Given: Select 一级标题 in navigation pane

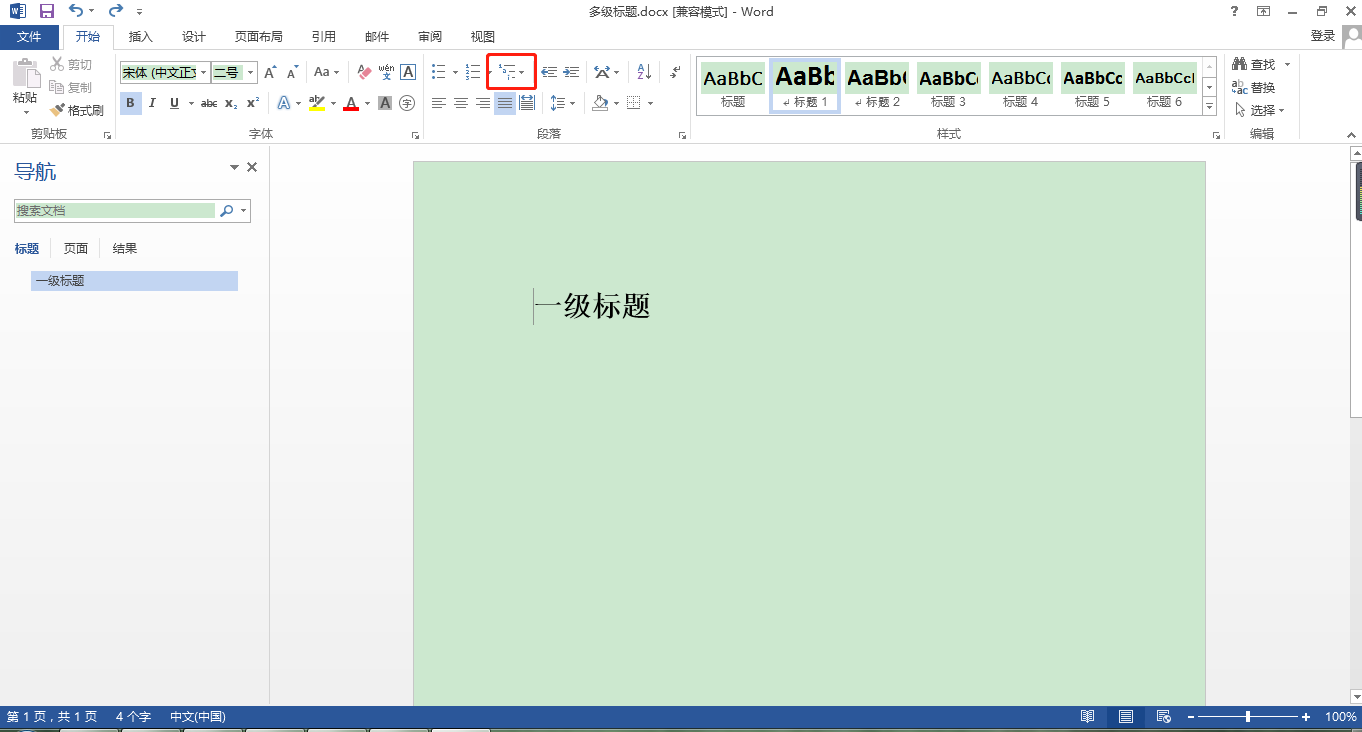Looking at the screenshot, I should pos(134,281).
